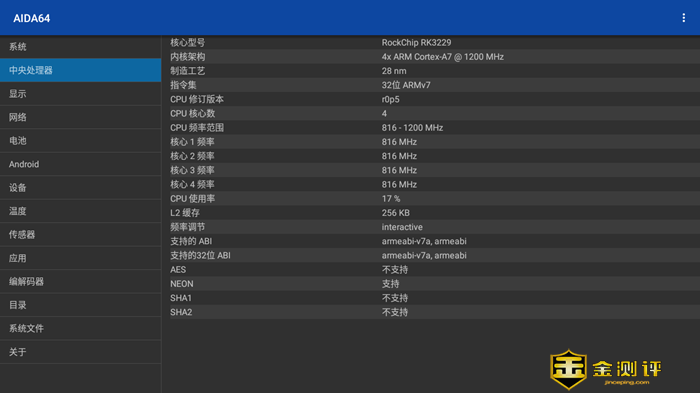This screenshot has height=393, width=700.
Task: Go to the 网络 section
Action: (80, 117)
